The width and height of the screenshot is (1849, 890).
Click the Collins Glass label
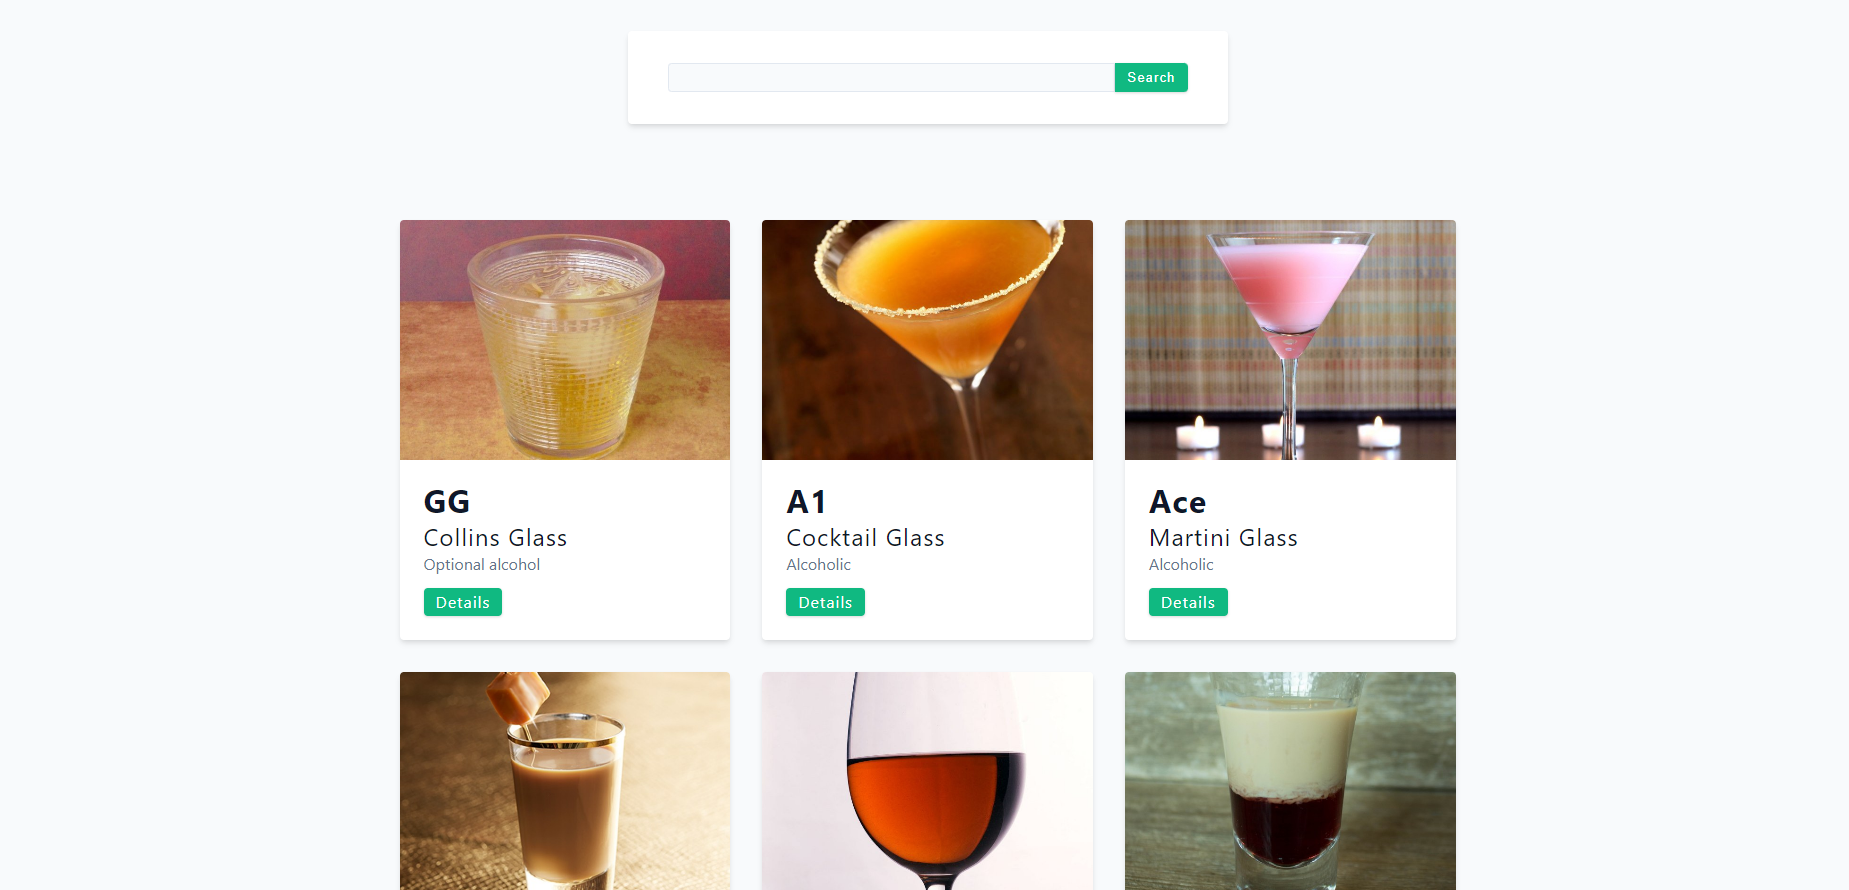pyautogui.click(x=495, y=538)
